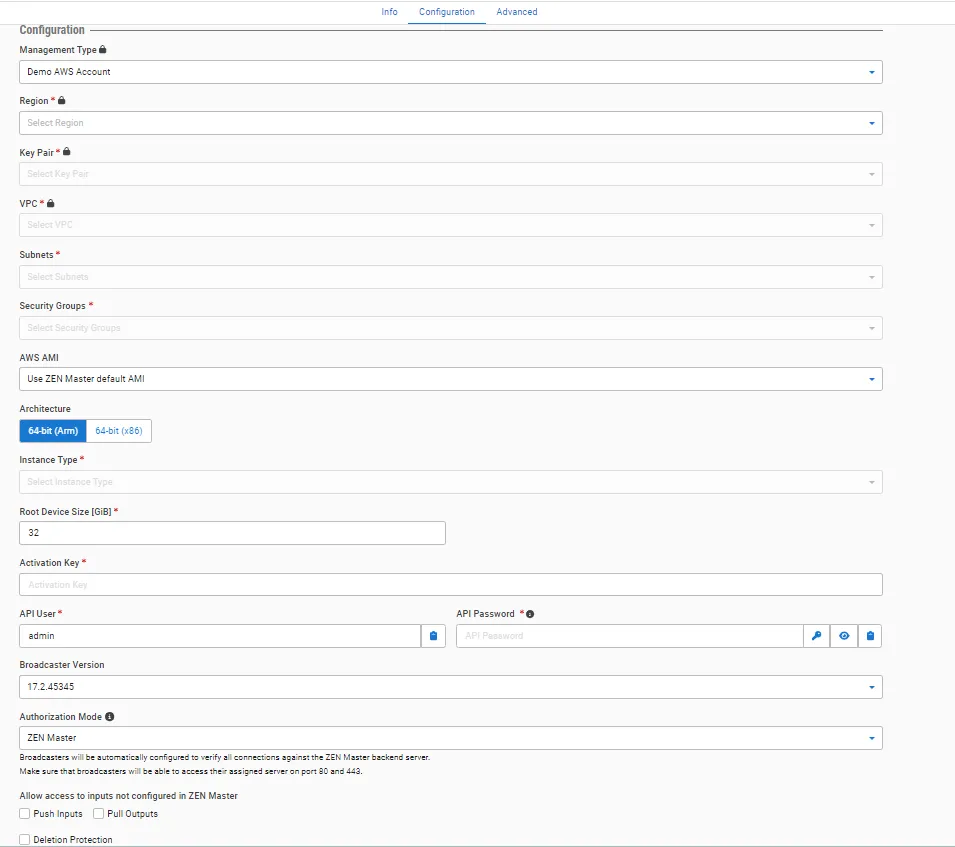This screenshot has width=955, height=847.
Task: Click the Broadcaster Version label
Action: click(x=62, y=664)
